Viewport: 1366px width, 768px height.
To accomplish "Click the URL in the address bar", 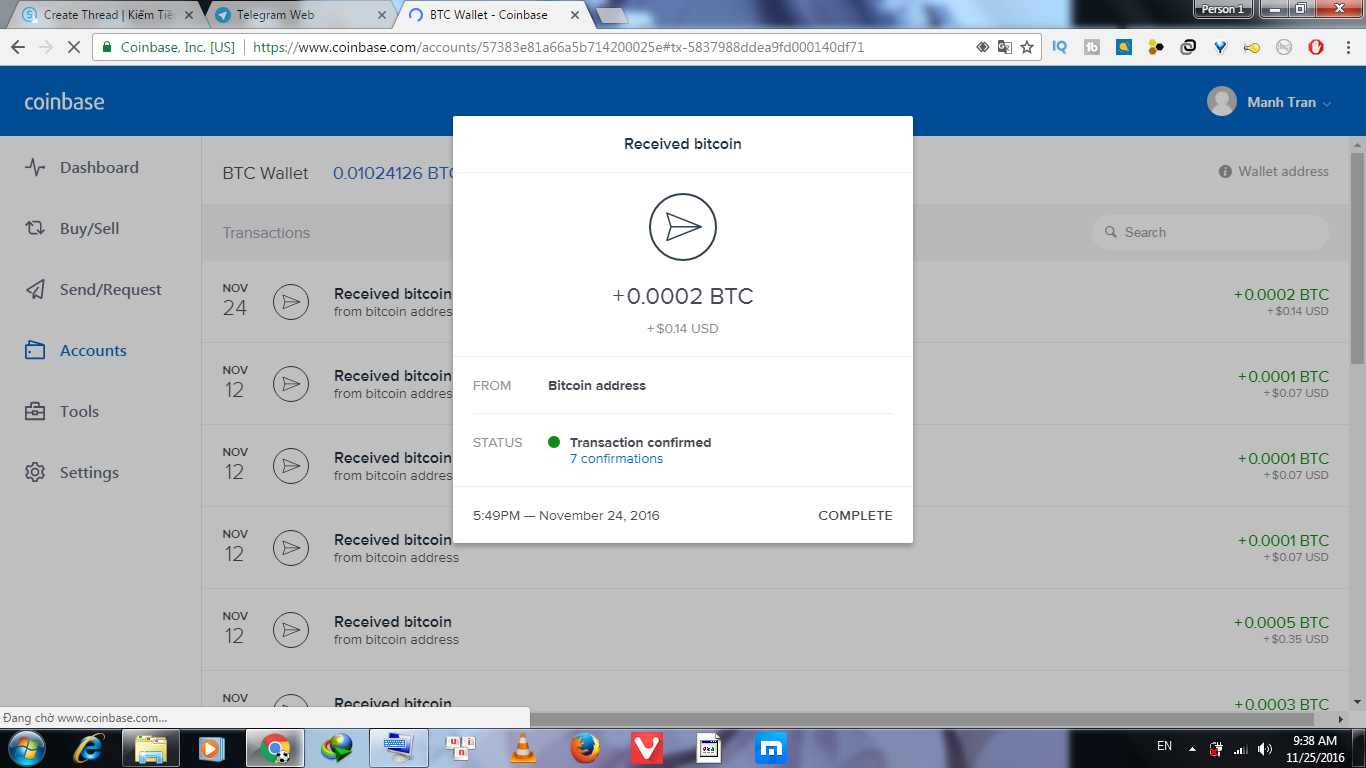I will click(558, 47).
